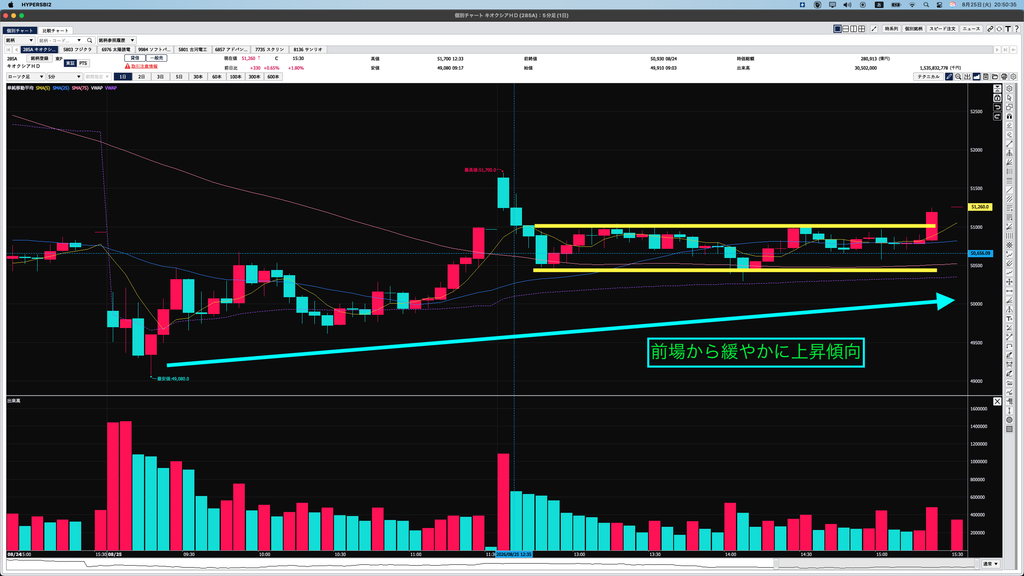
Task: Close the volume panel with X
Action: point(997,402)
